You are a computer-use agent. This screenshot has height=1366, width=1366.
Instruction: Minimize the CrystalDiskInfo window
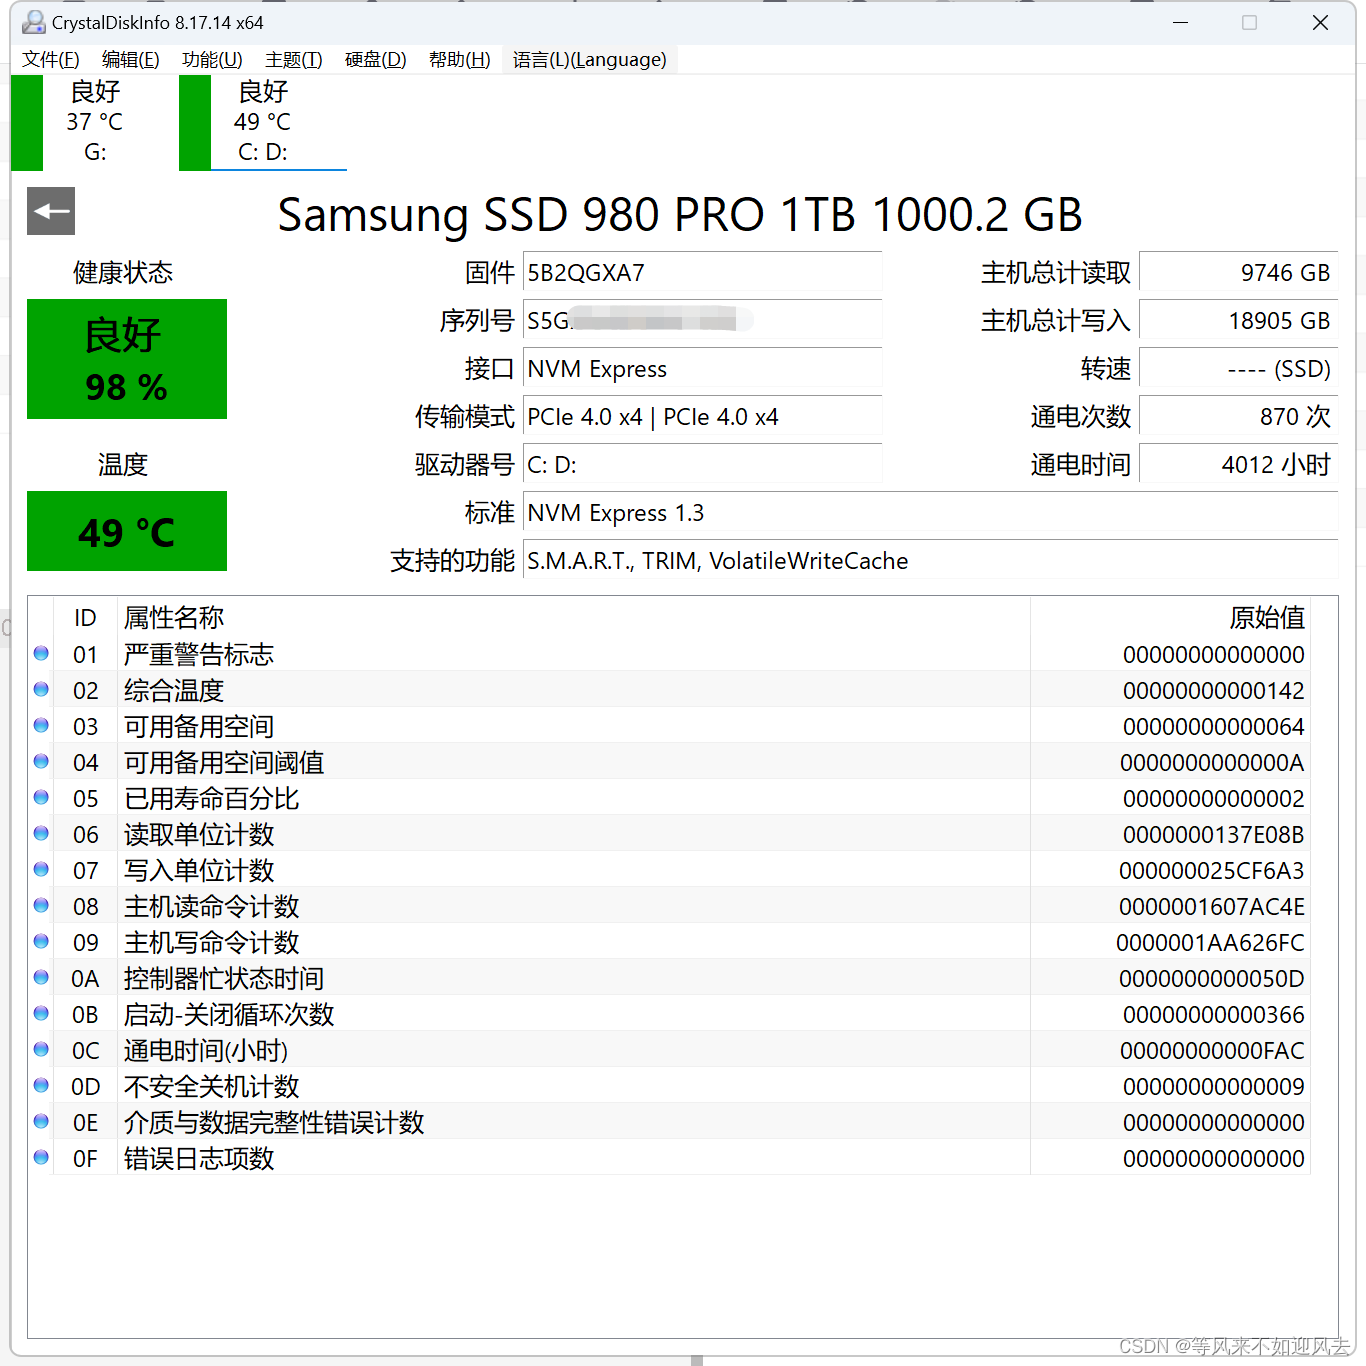(1180, 22)
